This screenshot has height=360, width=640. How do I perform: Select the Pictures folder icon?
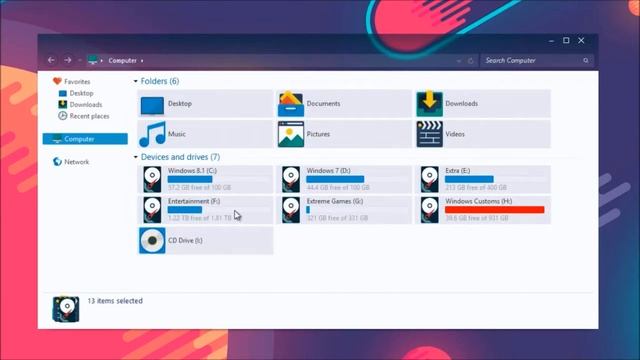tap(291, 134)
